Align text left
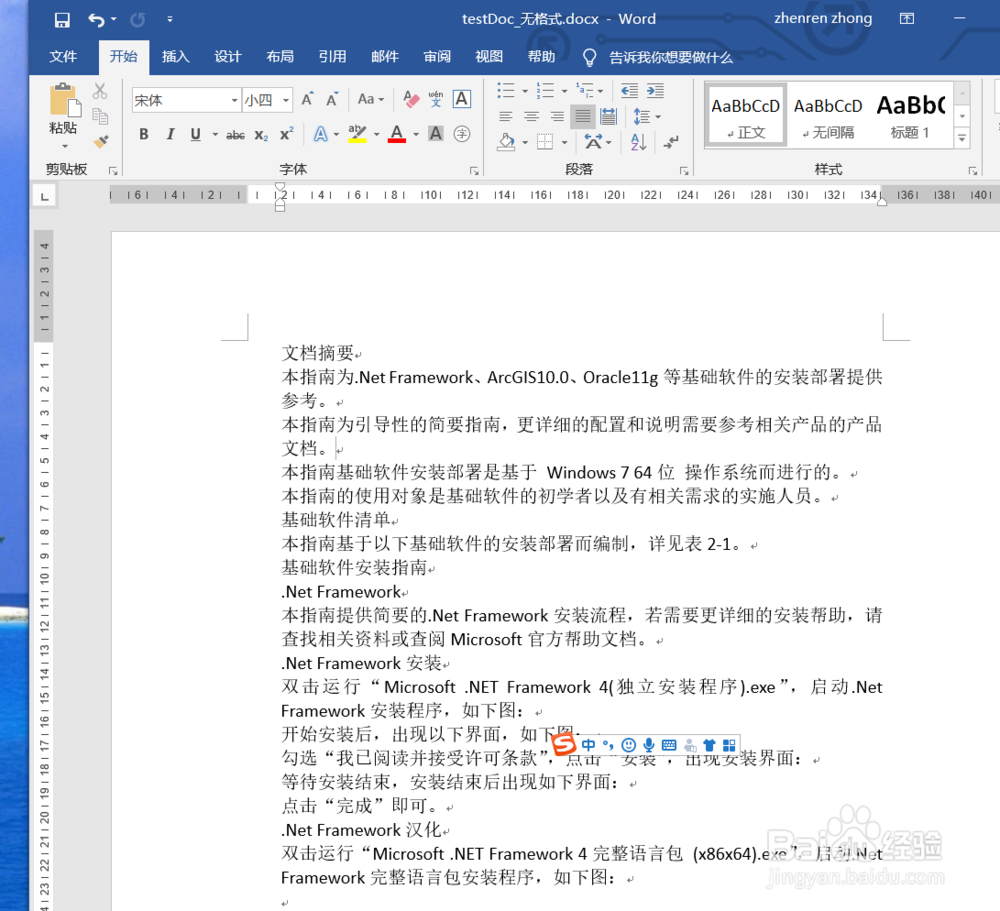 [x=506, y=116]
